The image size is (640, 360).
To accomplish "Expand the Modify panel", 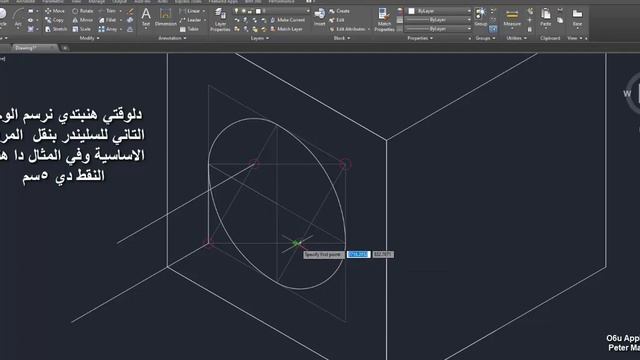I will tap(89, 38).
